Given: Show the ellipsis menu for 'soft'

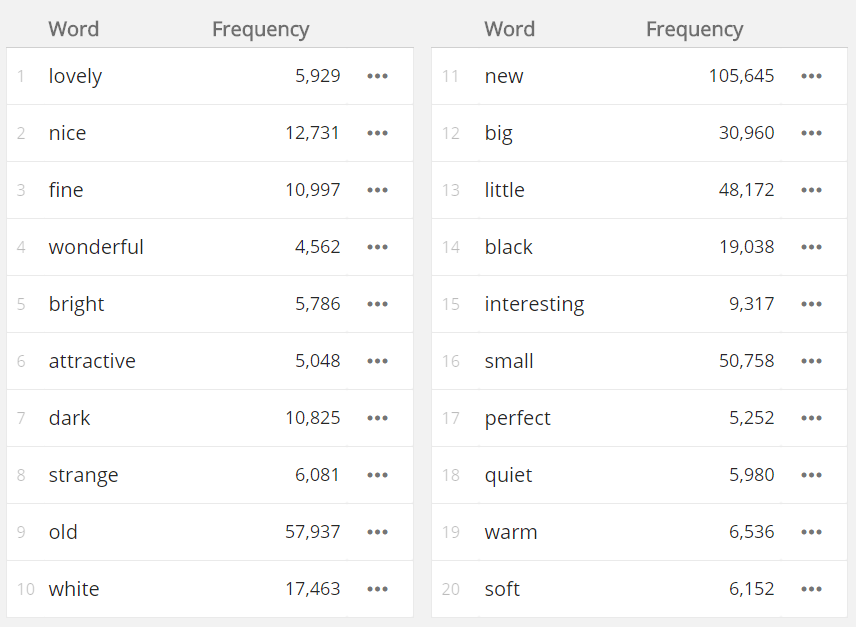Looking at the screenshot, I should click(811, 589).
